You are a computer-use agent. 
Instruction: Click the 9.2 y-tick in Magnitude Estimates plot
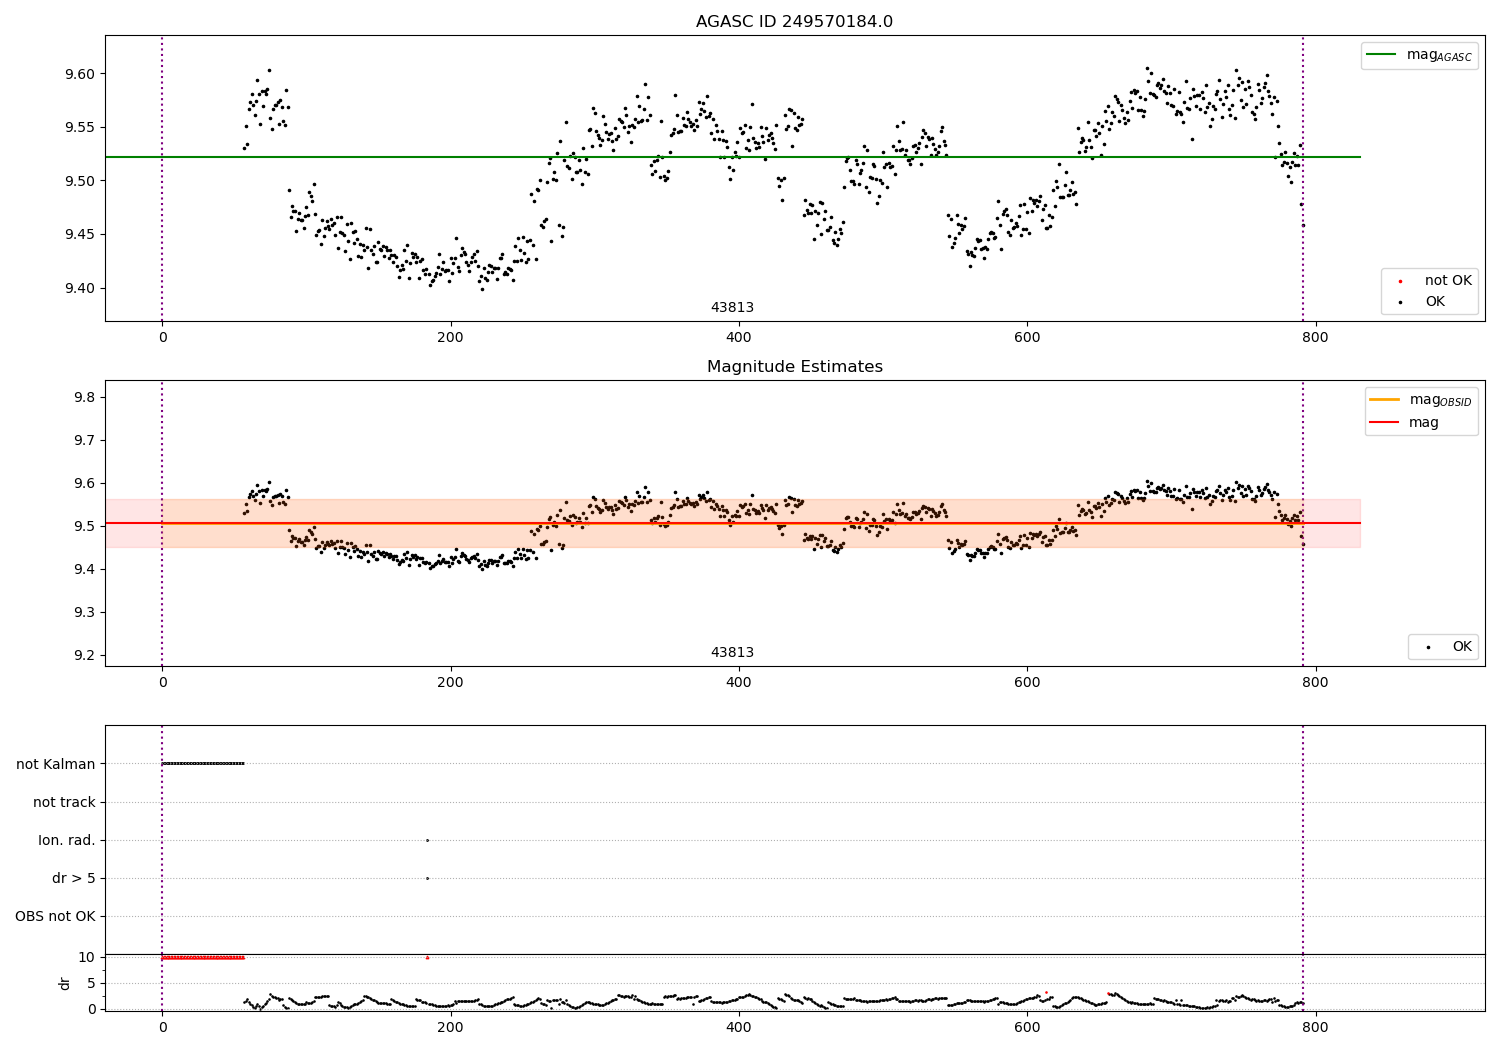click(x=85, y=655)
